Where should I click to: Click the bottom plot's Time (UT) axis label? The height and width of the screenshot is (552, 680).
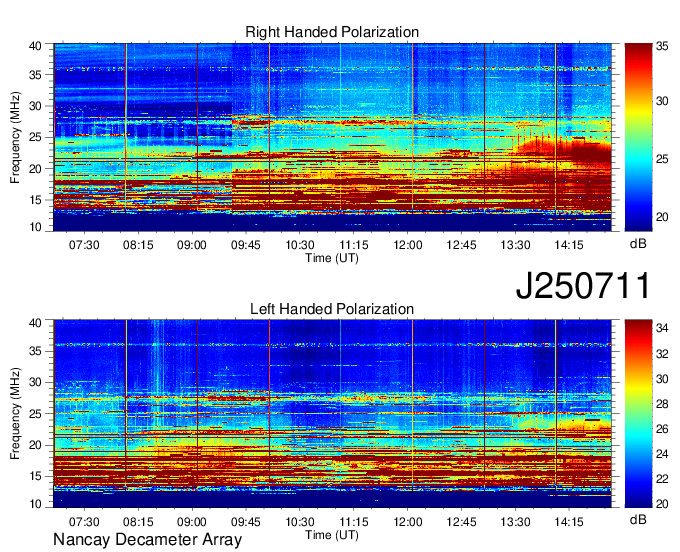332,535
